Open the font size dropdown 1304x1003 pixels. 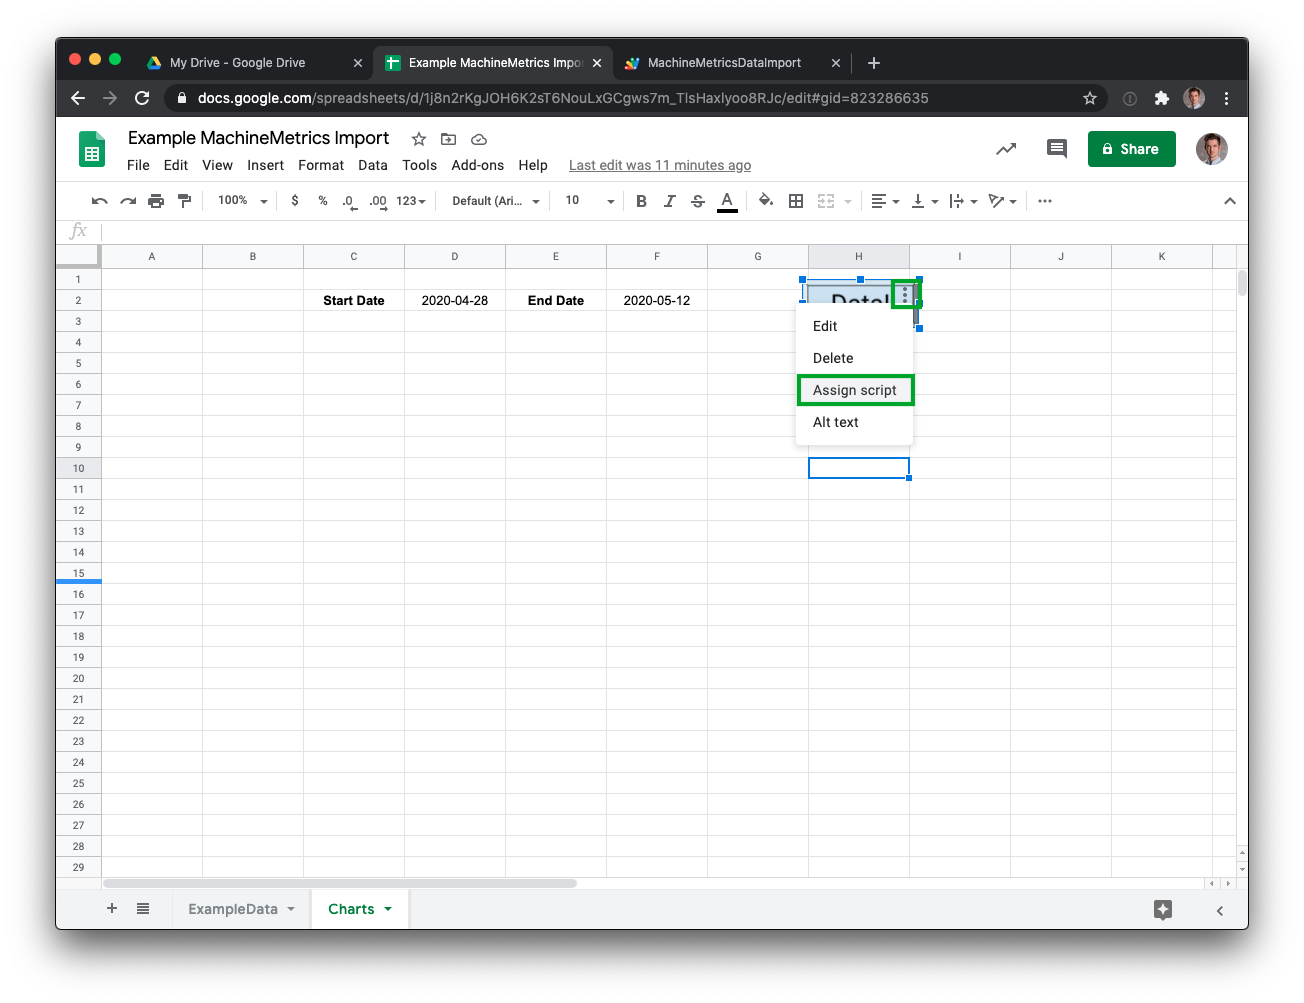click(x=589, y=201)
